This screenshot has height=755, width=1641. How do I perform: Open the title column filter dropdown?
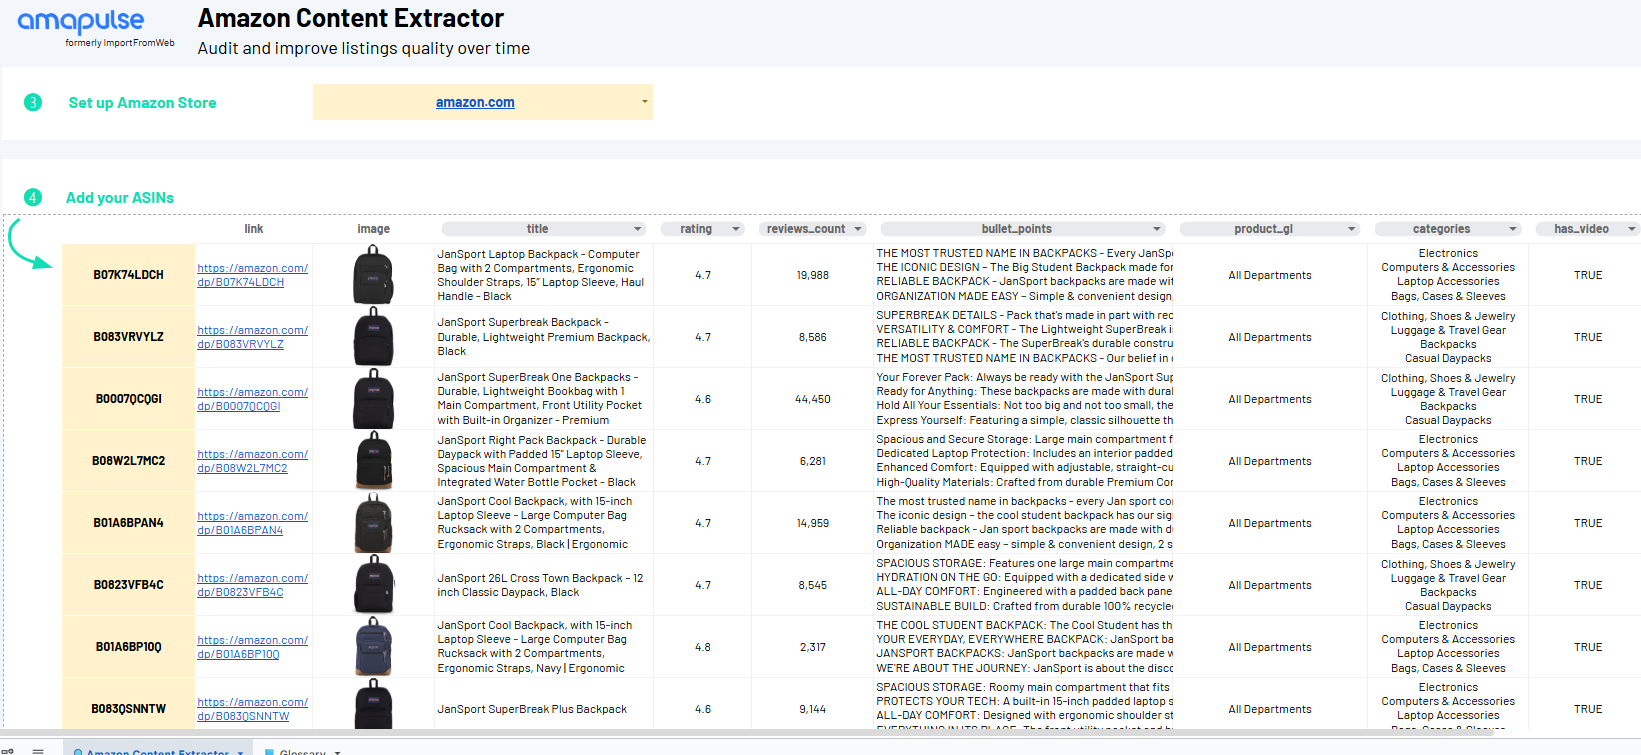(x=637, y=229)
